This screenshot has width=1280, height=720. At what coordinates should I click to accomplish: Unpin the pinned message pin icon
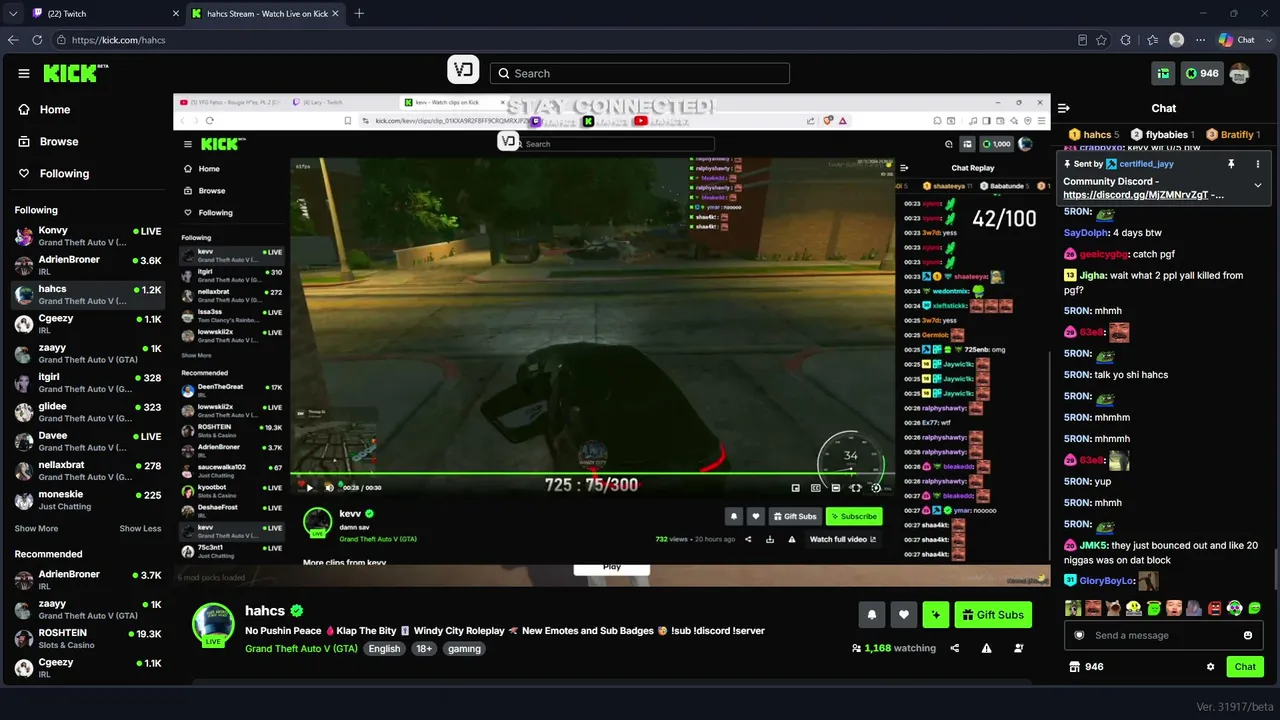click(x=1231, y=163)
